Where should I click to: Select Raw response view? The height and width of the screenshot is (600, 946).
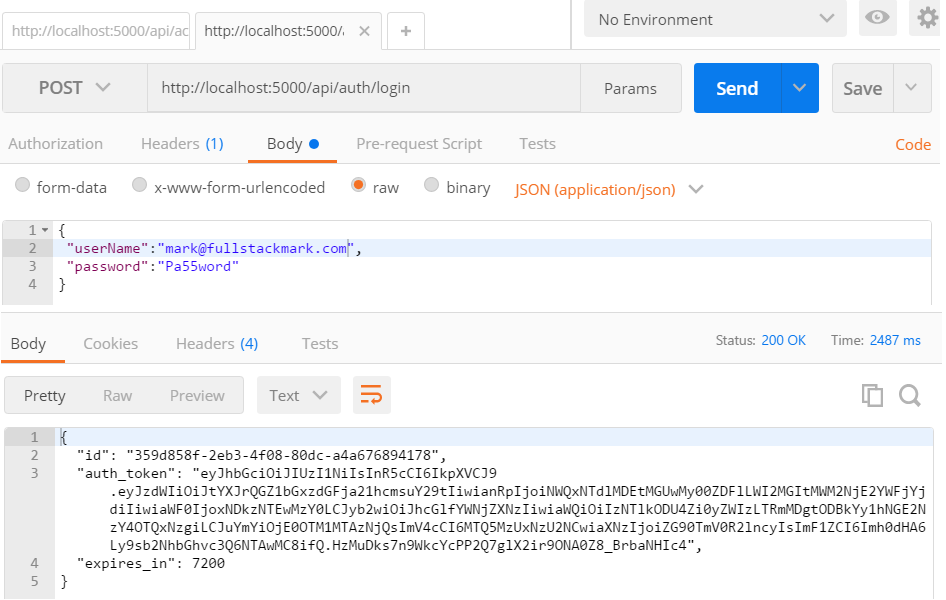coord(118,395)
